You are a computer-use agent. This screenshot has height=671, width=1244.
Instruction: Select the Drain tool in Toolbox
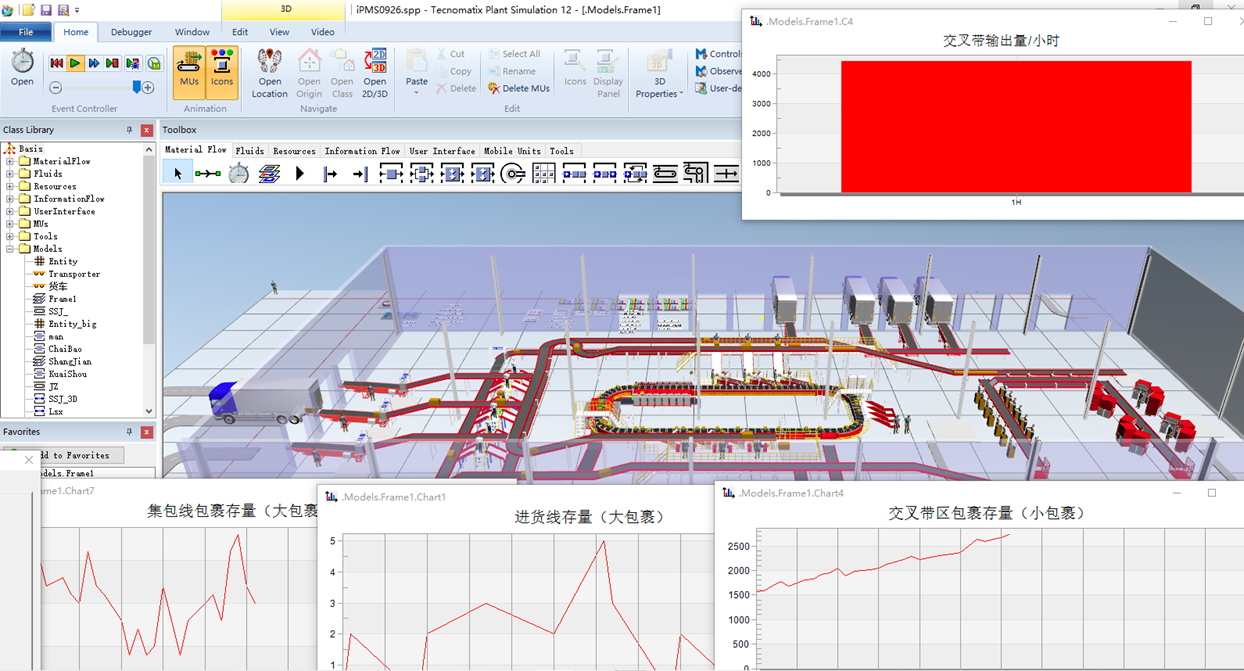coord(360,173)
